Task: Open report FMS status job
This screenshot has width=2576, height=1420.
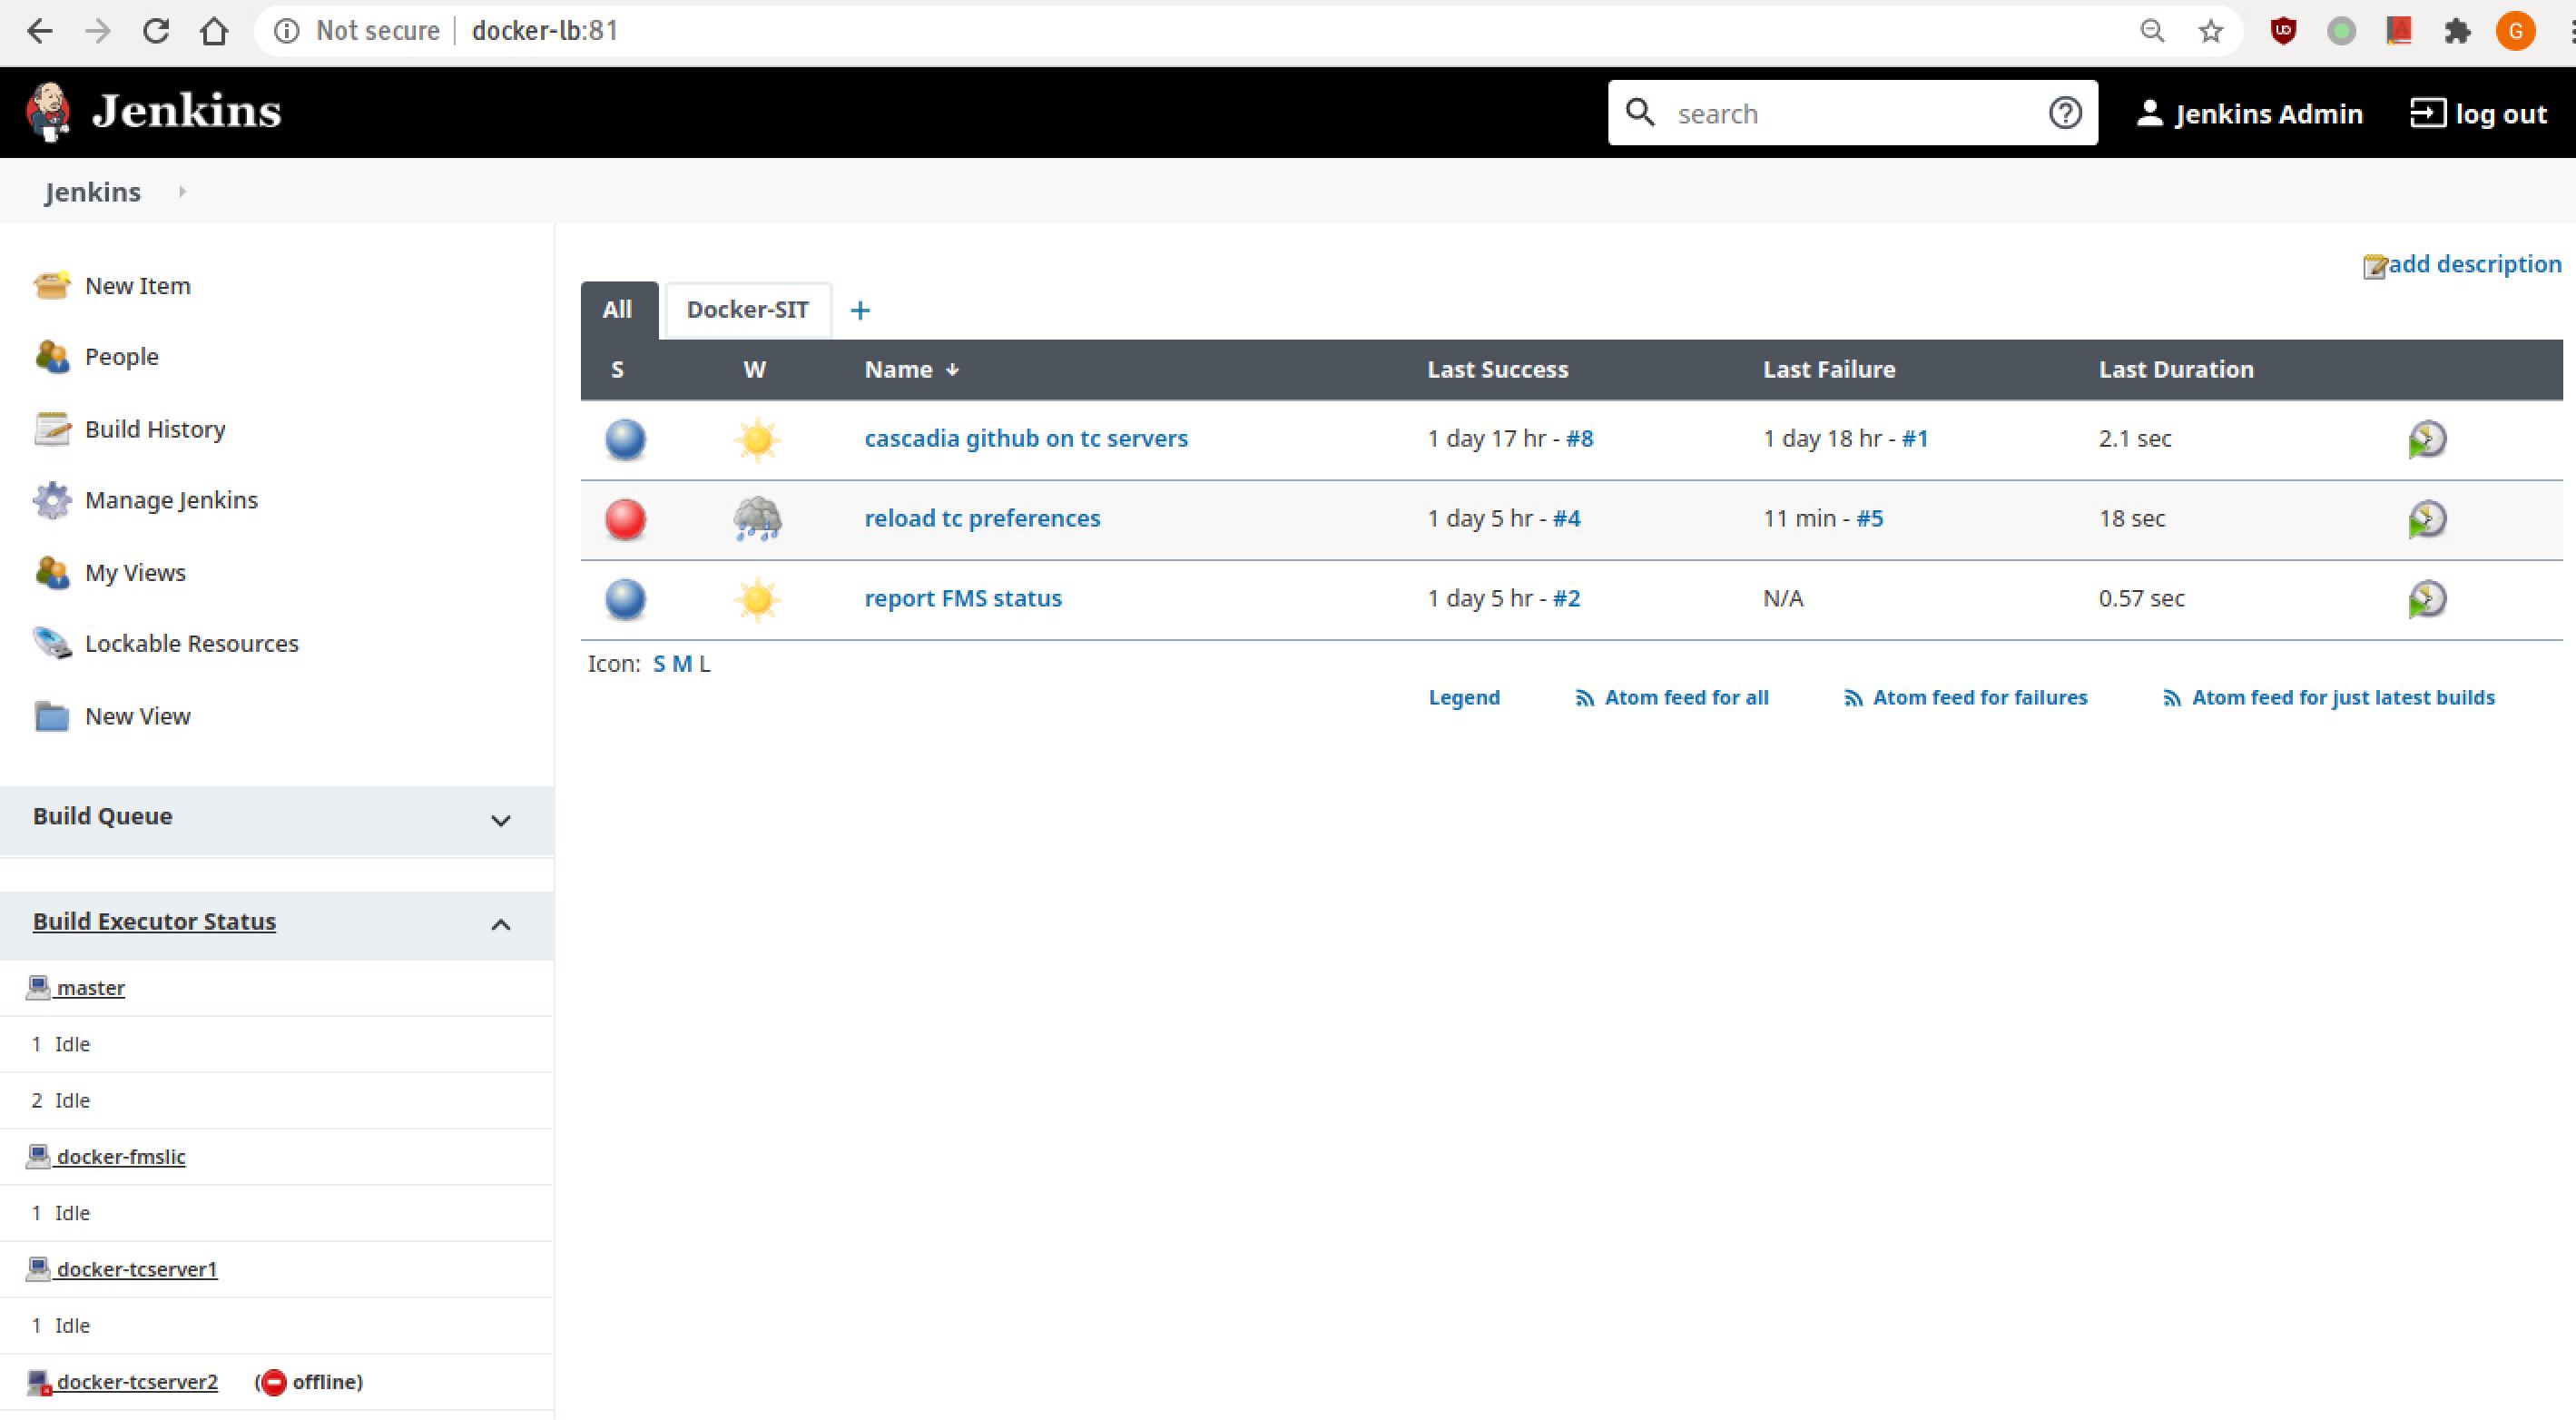Action: pos(963,599)
